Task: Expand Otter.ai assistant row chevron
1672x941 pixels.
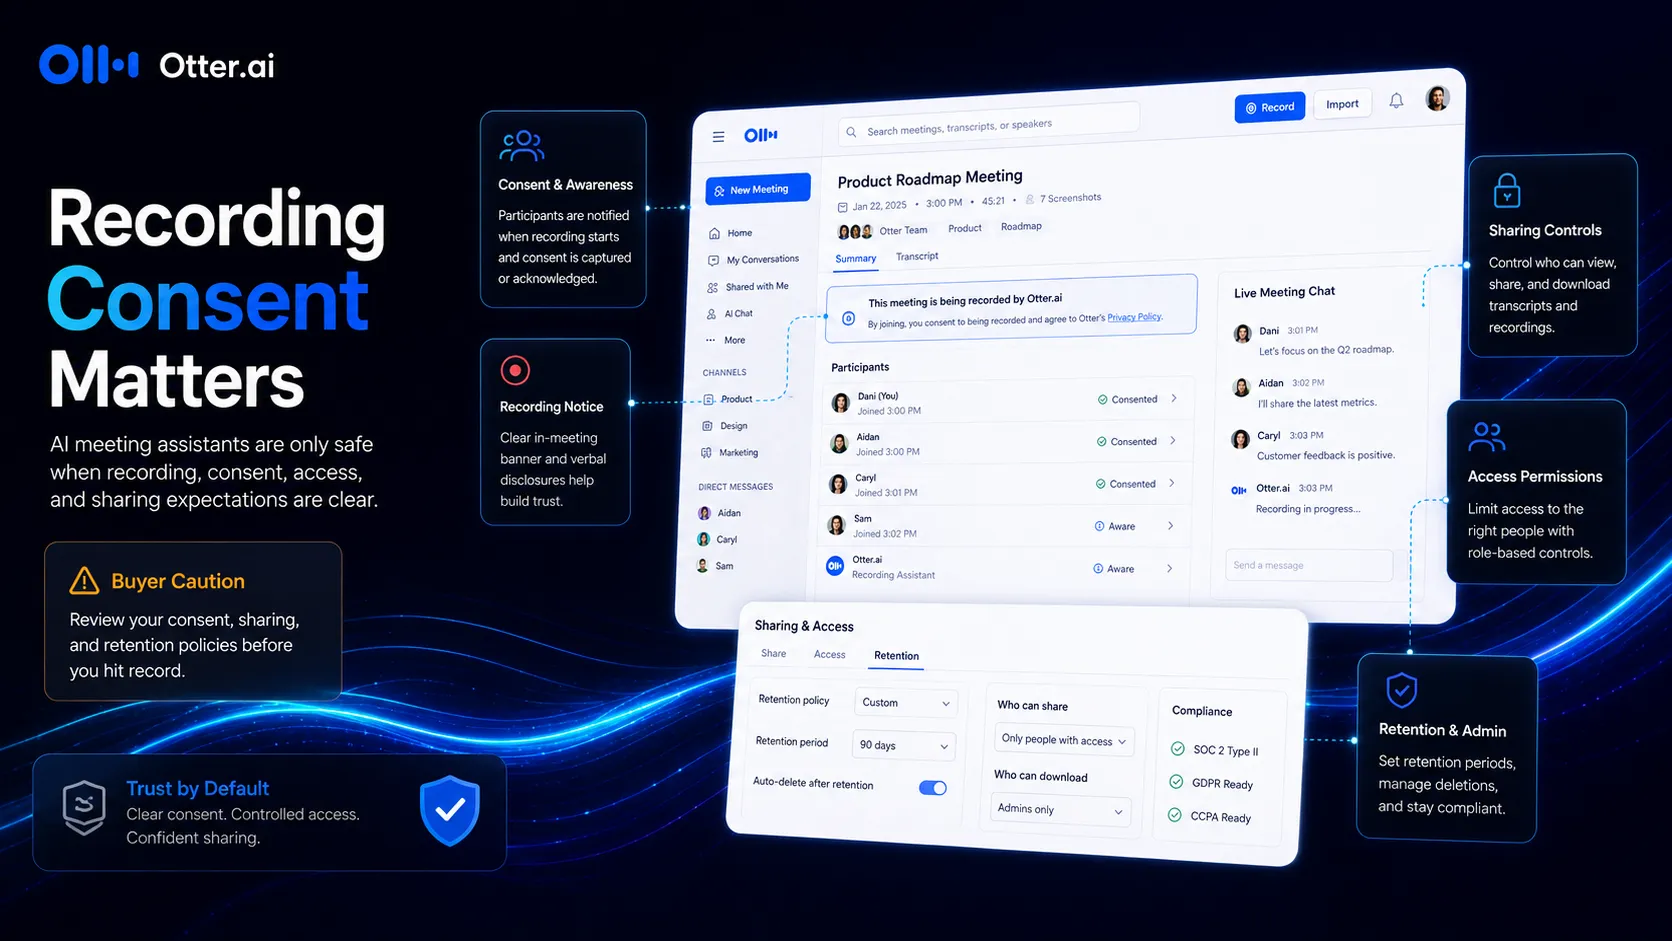Action: click(x=1170, y=568)
